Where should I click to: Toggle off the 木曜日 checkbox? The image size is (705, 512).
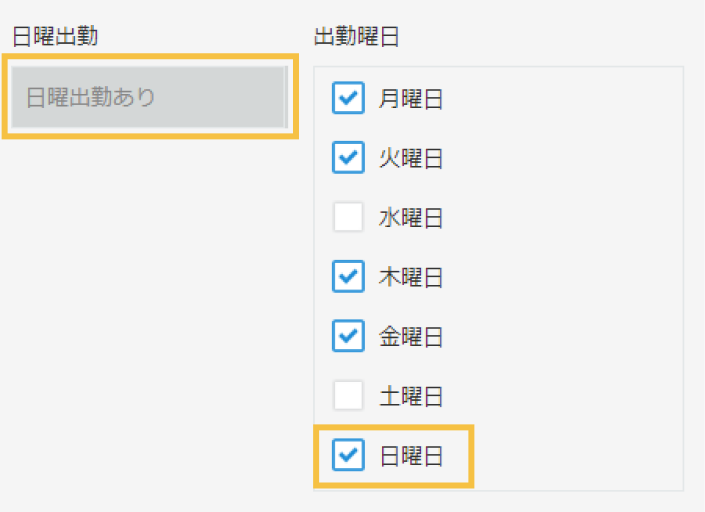point(348,277)
